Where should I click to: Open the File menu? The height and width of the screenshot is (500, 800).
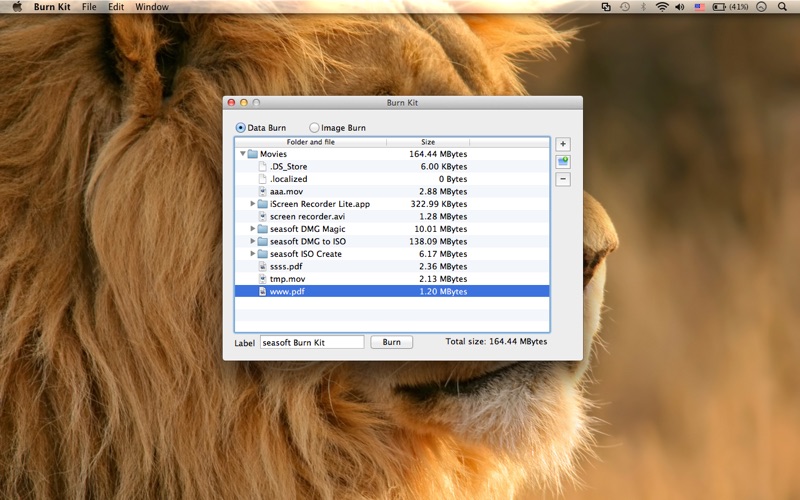coord(89,7)
